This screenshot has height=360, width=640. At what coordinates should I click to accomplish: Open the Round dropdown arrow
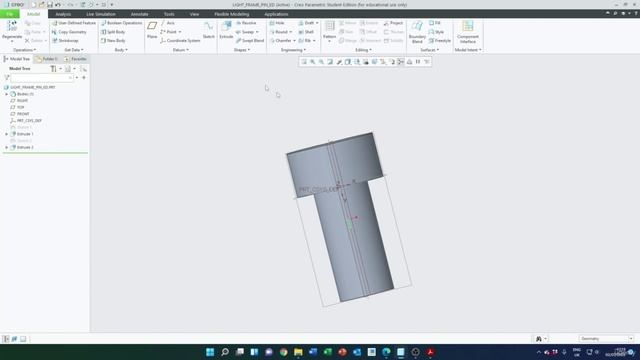click(x=291, y=32)
